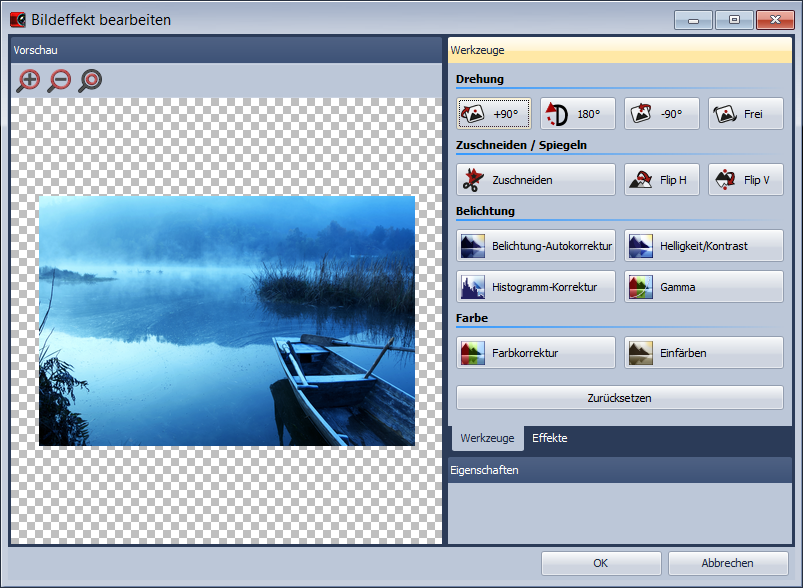
Task: Open the Frei rotation tool
Action: click(745, 113)
